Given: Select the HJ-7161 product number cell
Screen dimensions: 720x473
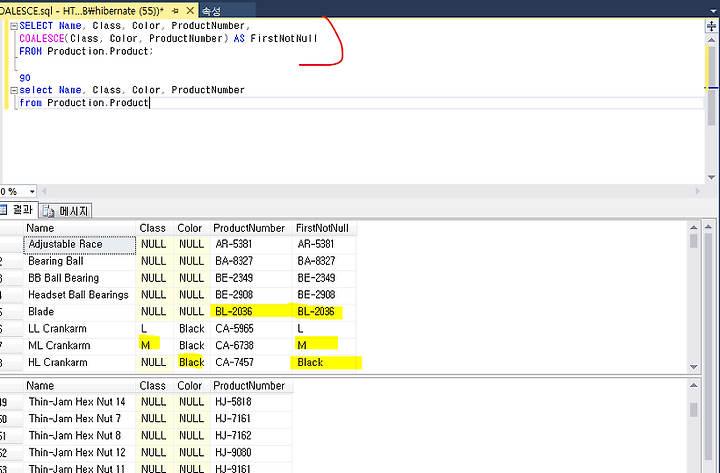Looking at the screenshot, I should pos(252,419).
